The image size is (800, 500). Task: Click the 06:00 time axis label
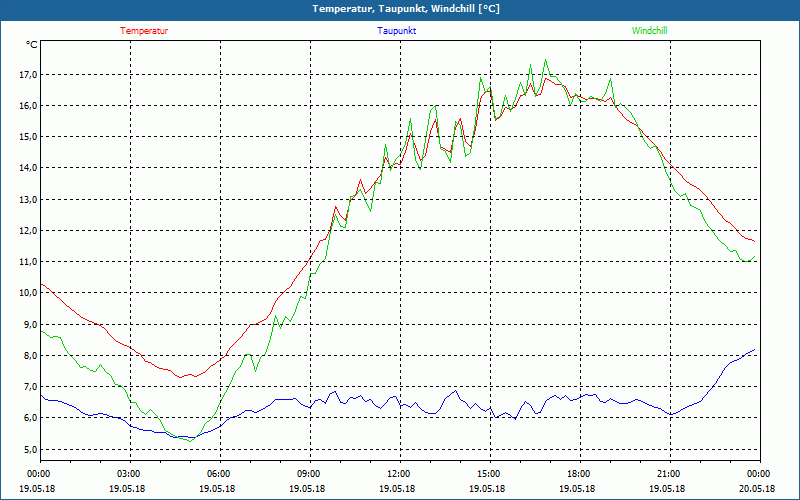[x=220, y=474]
